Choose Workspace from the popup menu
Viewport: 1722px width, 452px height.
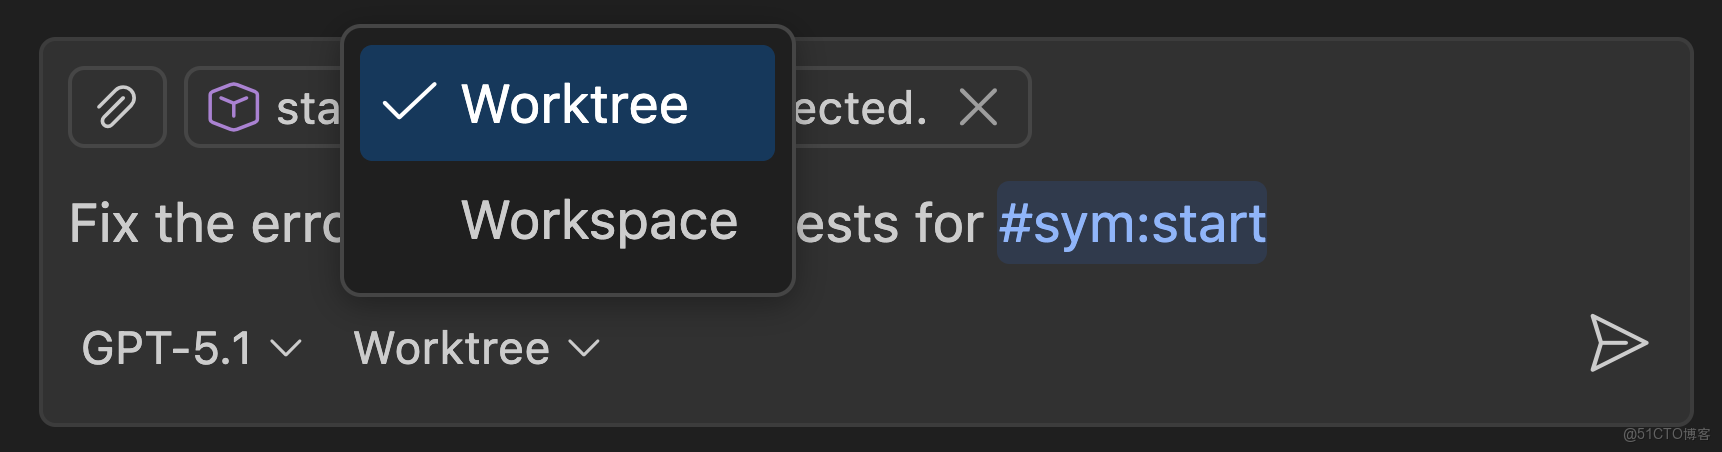[598, 221]
